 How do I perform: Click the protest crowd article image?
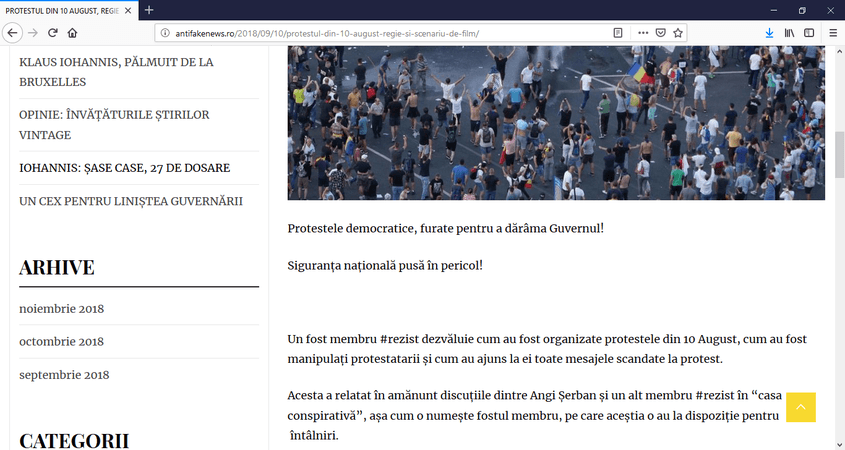[x=556, y=122]
